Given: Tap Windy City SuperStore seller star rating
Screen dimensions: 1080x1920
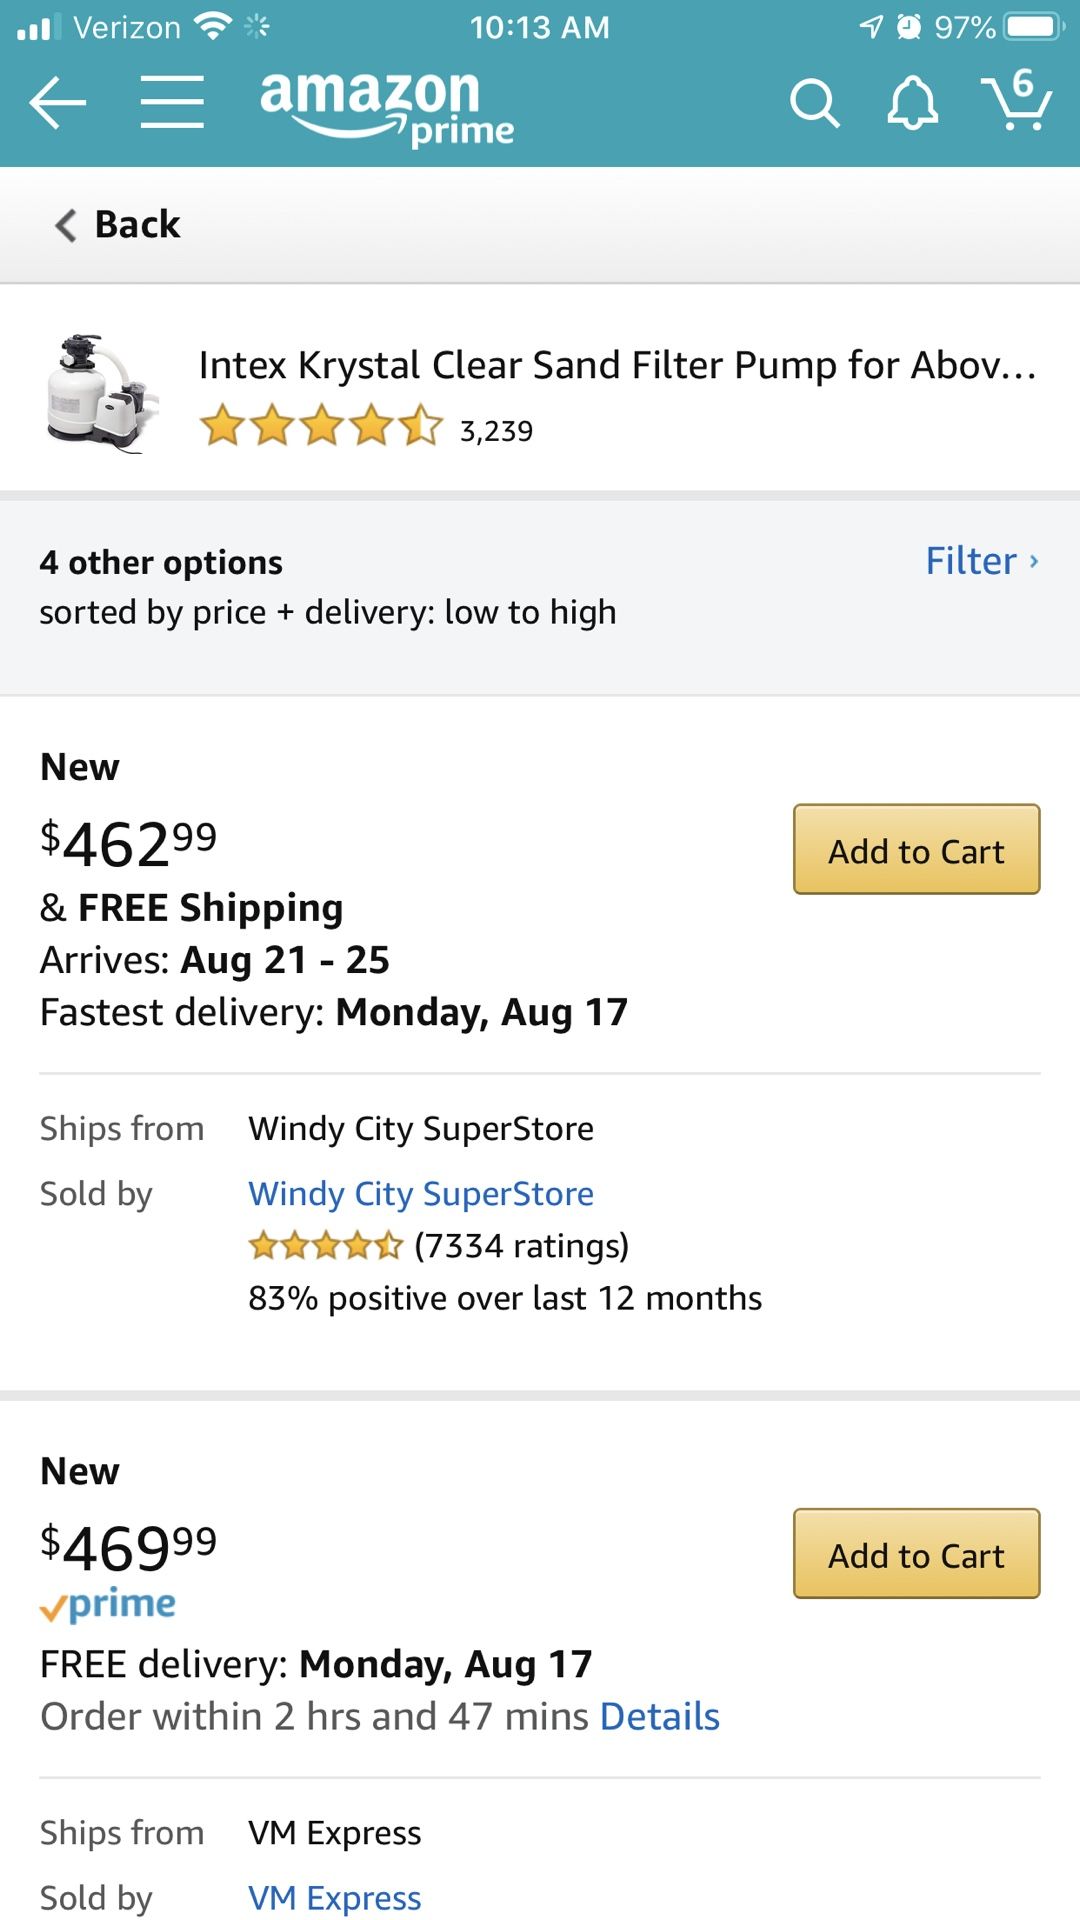Looking at the screenshot, I should click(x=325, y=1246).
